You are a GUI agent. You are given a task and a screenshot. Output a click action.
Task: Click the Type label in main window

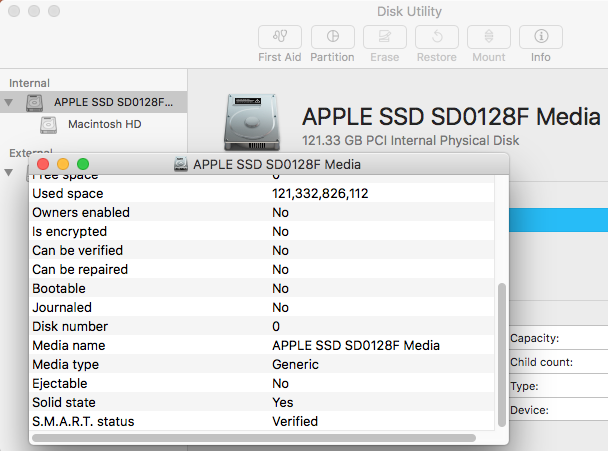[524, 386]
